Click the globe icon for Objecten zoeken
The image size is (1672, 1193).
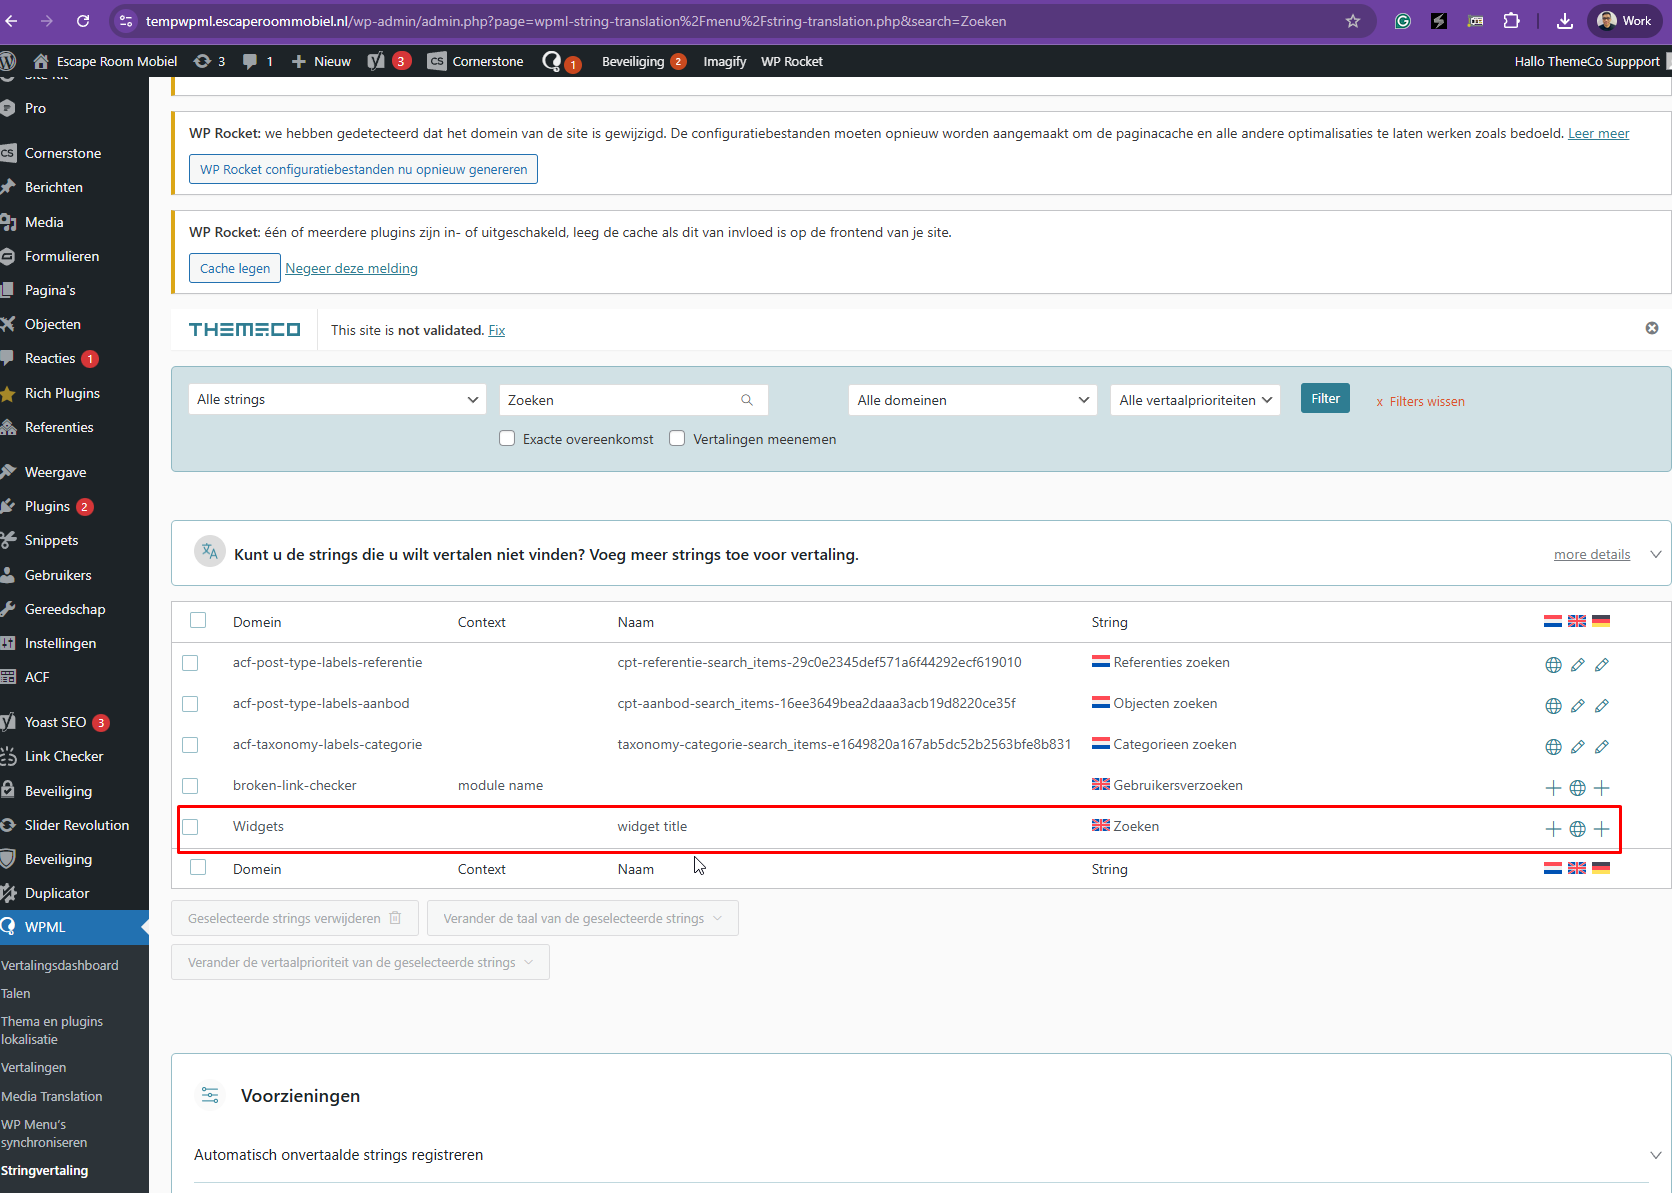pos(1553,706)
